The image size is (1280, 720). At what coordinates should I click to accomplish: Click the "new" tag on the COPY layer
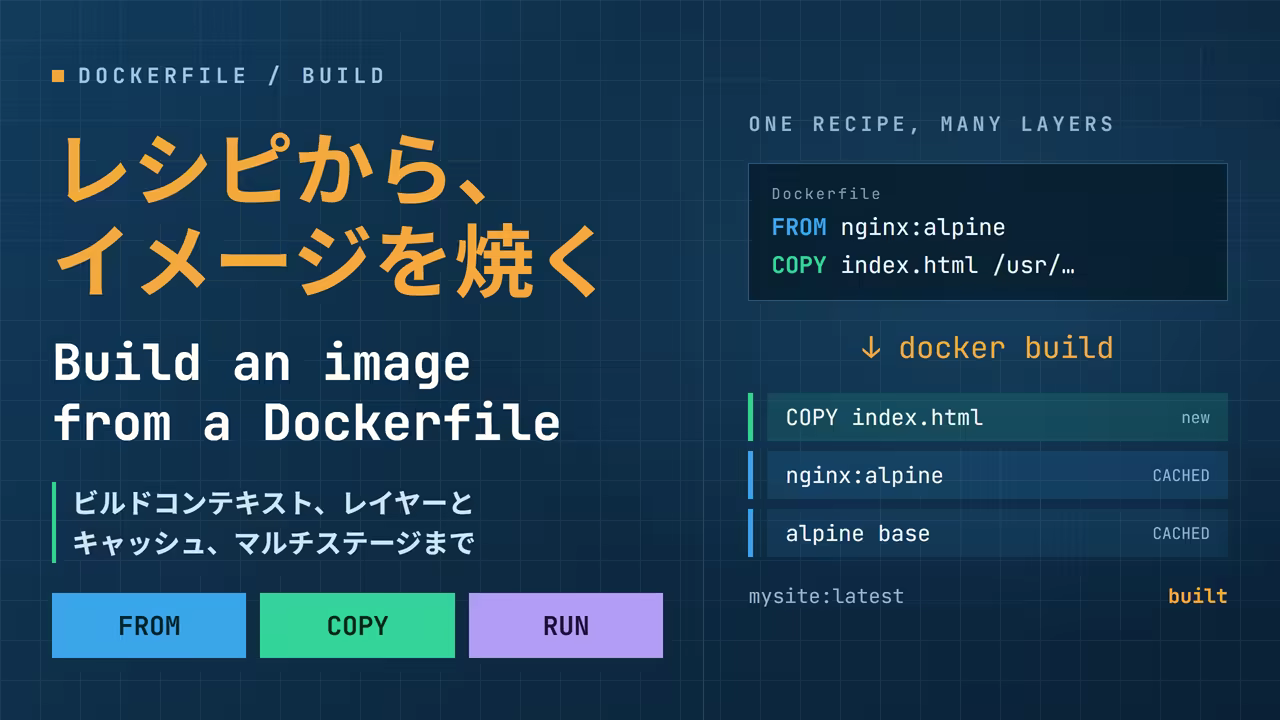click(x=1195, y=418)
